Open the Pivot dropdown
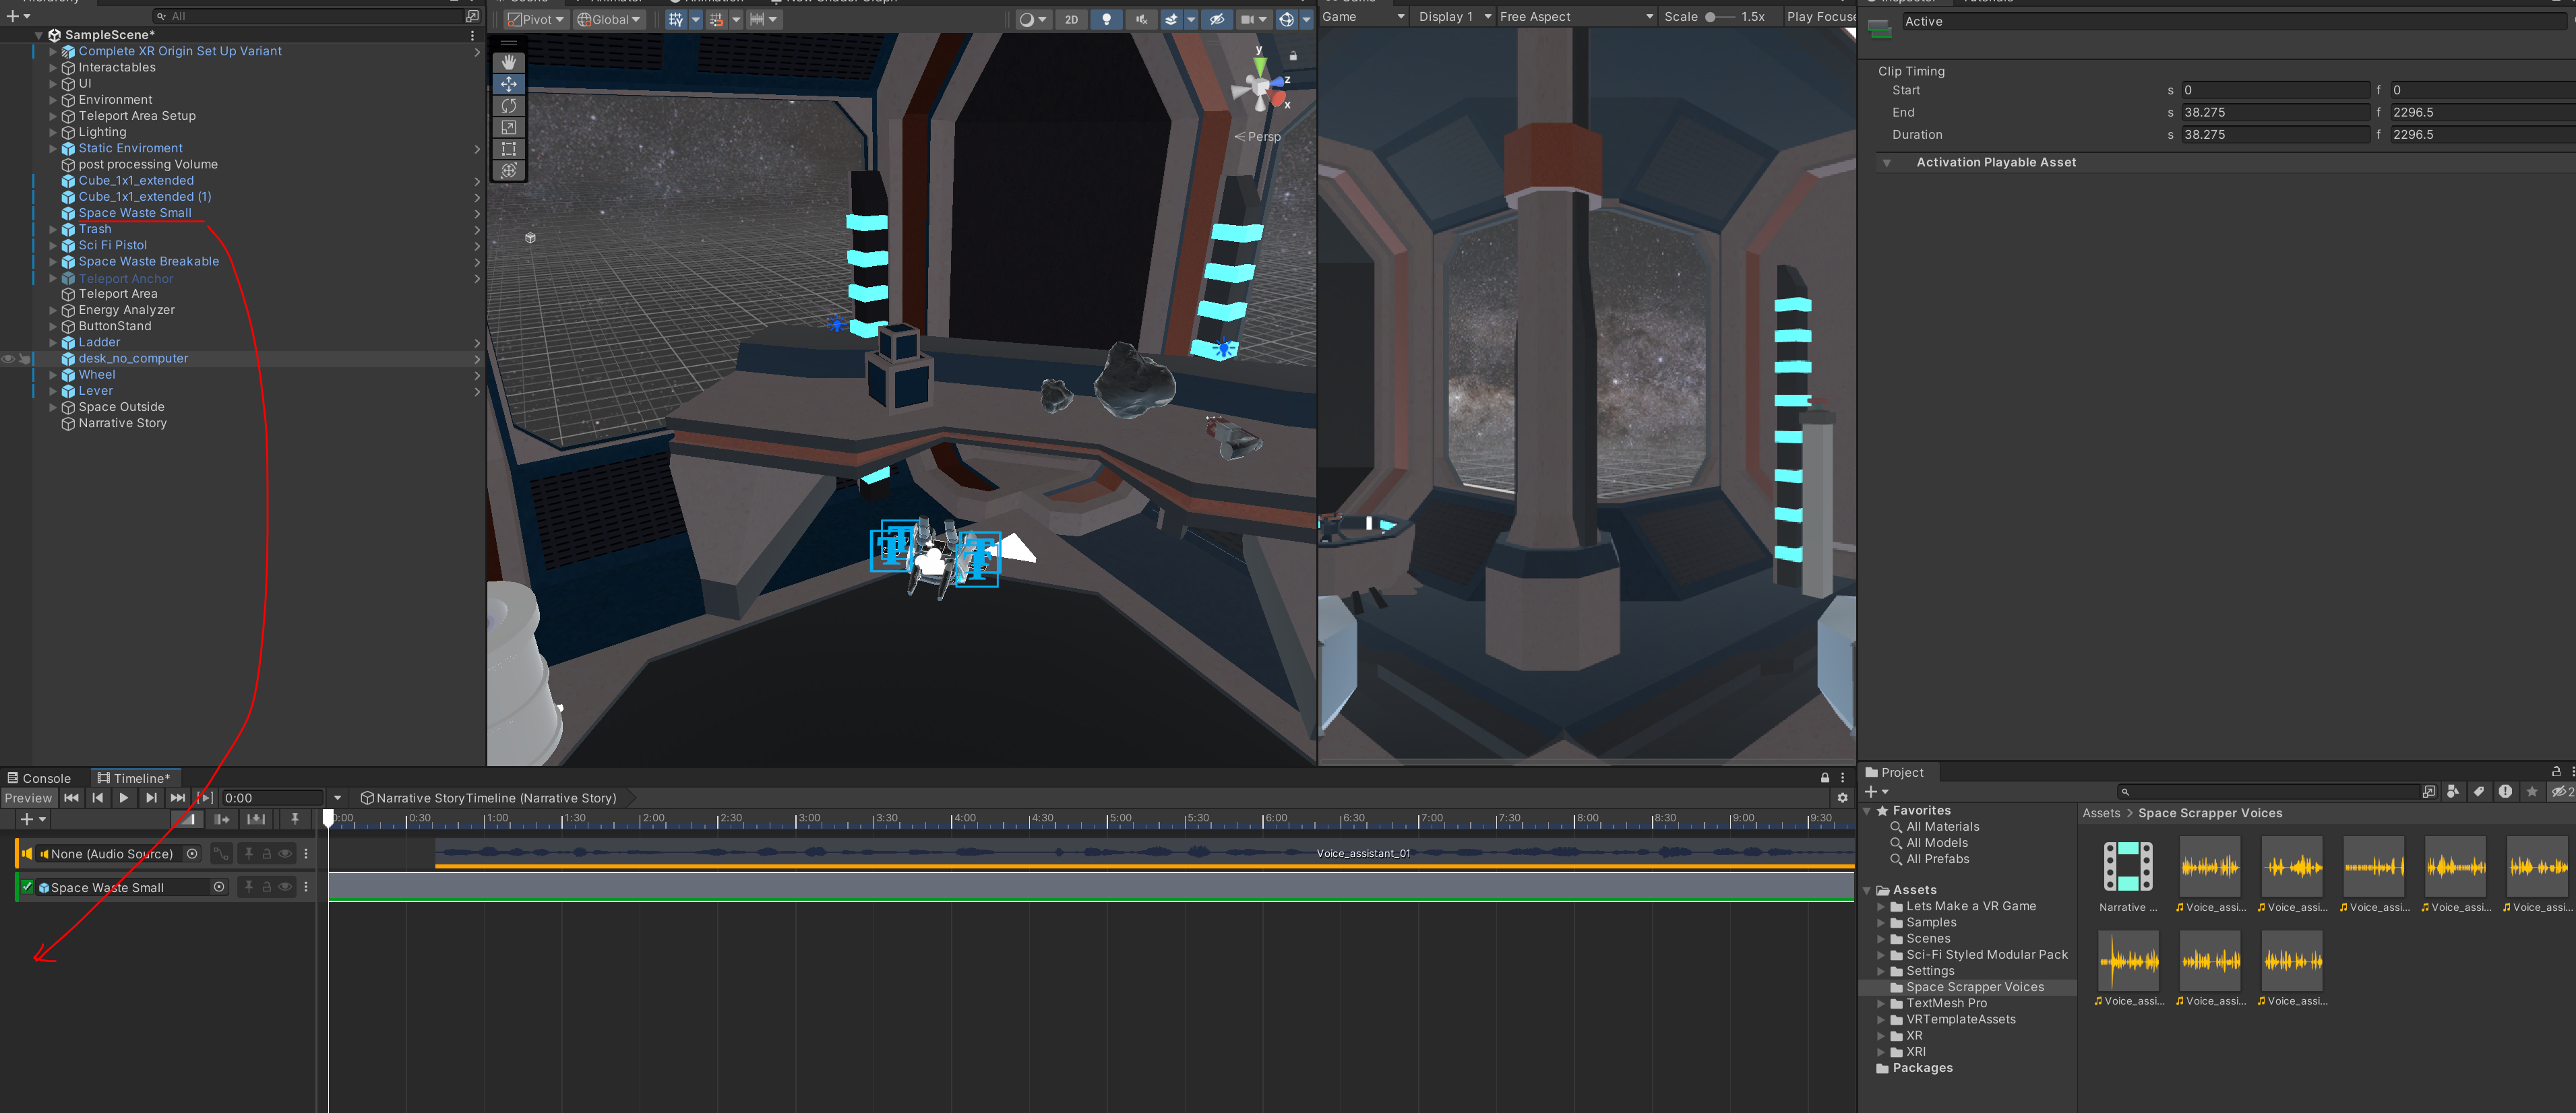This screenshot has width=2576, height=1113. click(536, 19)
